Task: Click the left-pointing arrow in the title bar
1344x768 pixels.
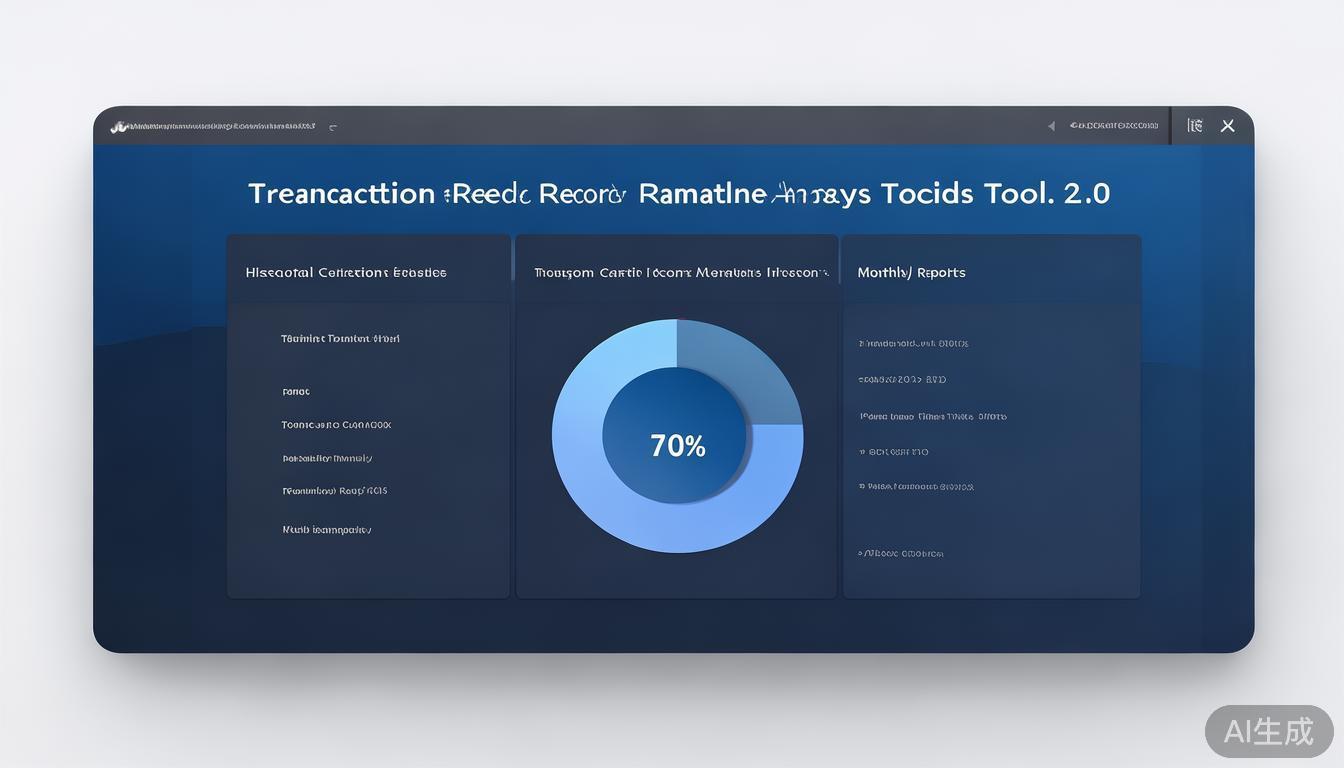Action: 1051,126
